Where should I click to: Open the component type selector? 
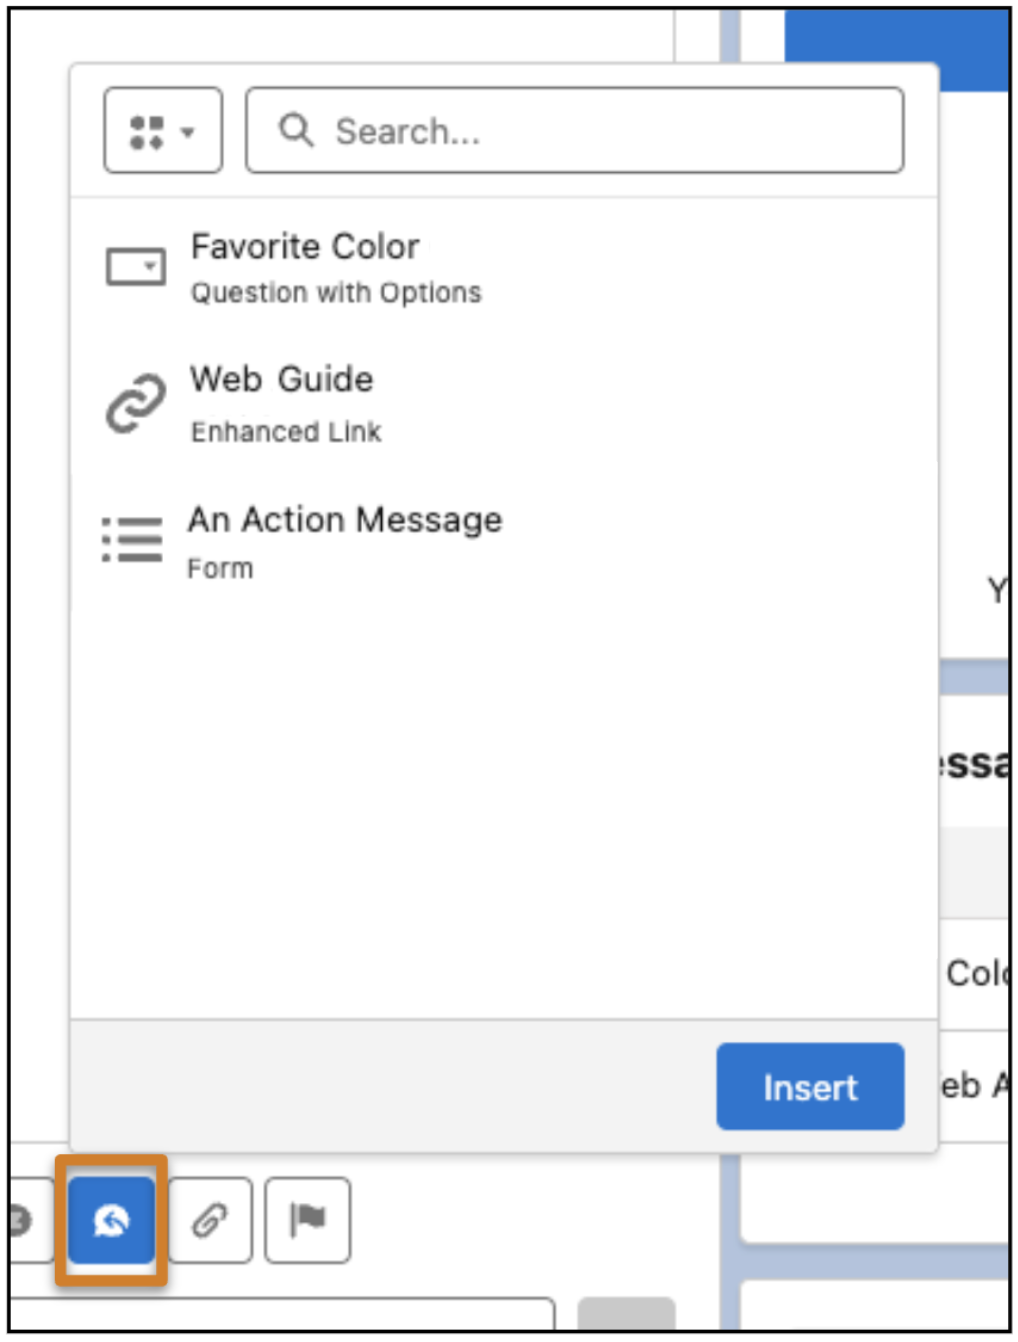(162, 130)
